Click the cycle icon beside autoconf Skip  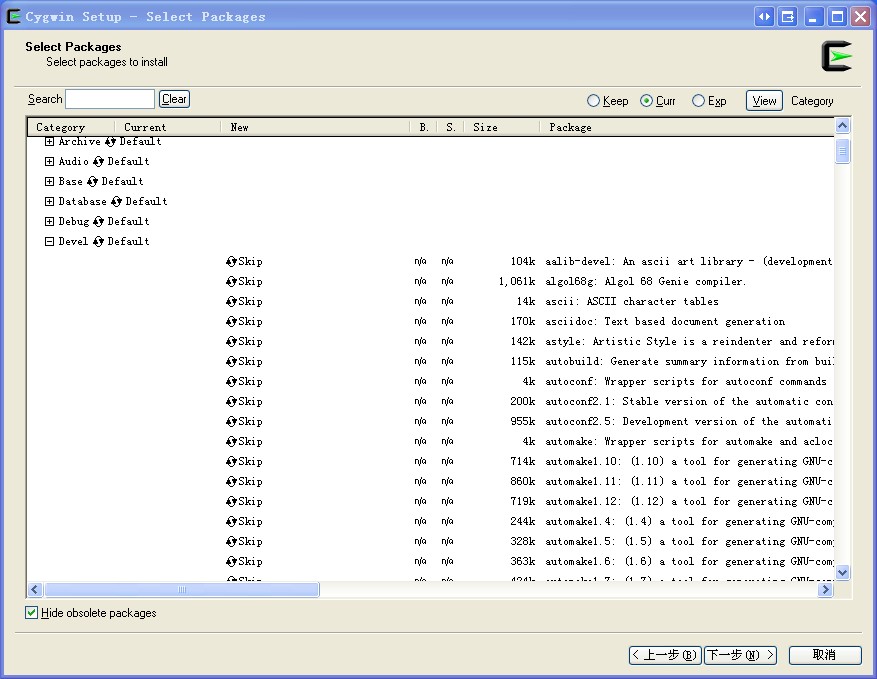click(231, 381)
